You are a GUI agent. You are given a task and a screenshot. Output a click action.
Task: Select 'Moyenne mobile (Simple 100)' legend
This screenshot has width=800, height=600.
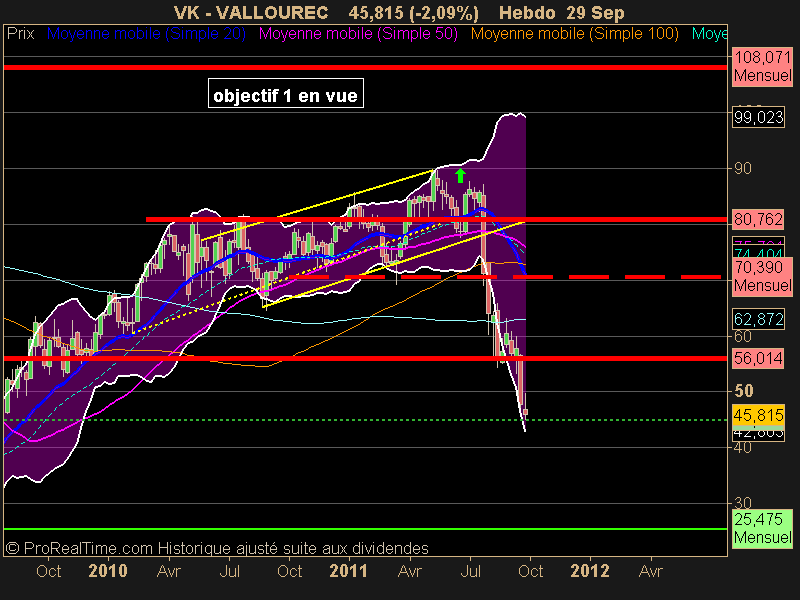[574, 34]
